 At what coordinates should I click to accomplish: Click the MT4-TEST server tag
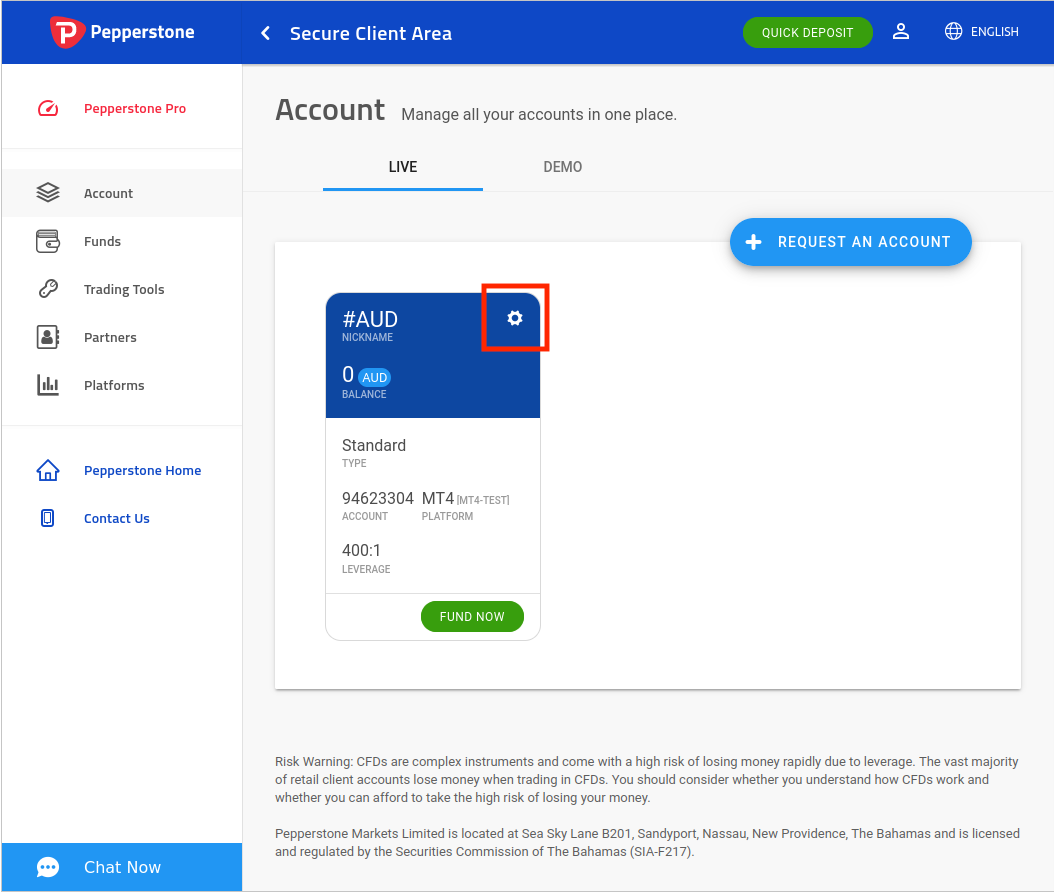click(483, 500)
